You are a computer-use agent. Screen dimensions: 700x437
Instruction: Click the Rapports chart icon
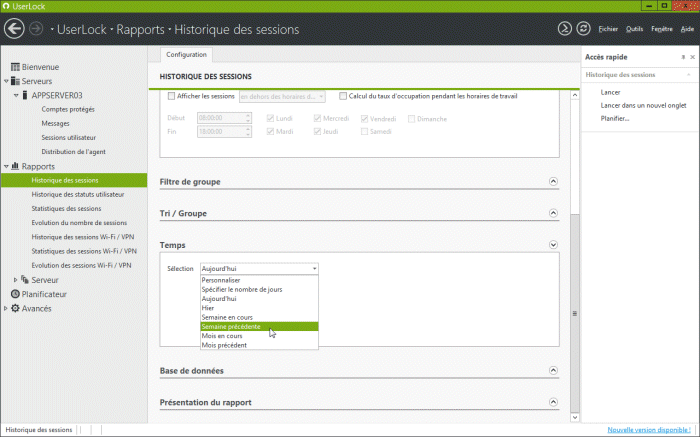click(15, 166)
